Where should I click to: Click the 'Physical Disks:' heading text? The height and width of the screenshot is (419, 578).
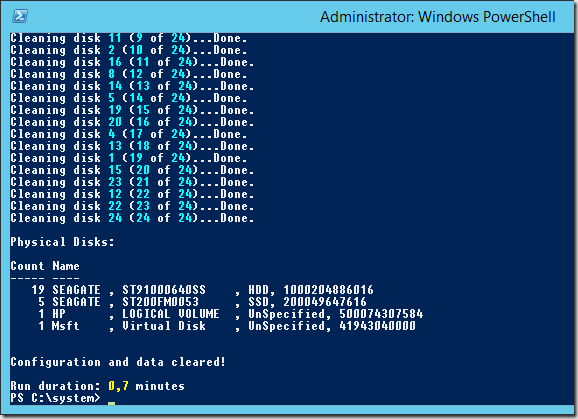pos(62,242)
